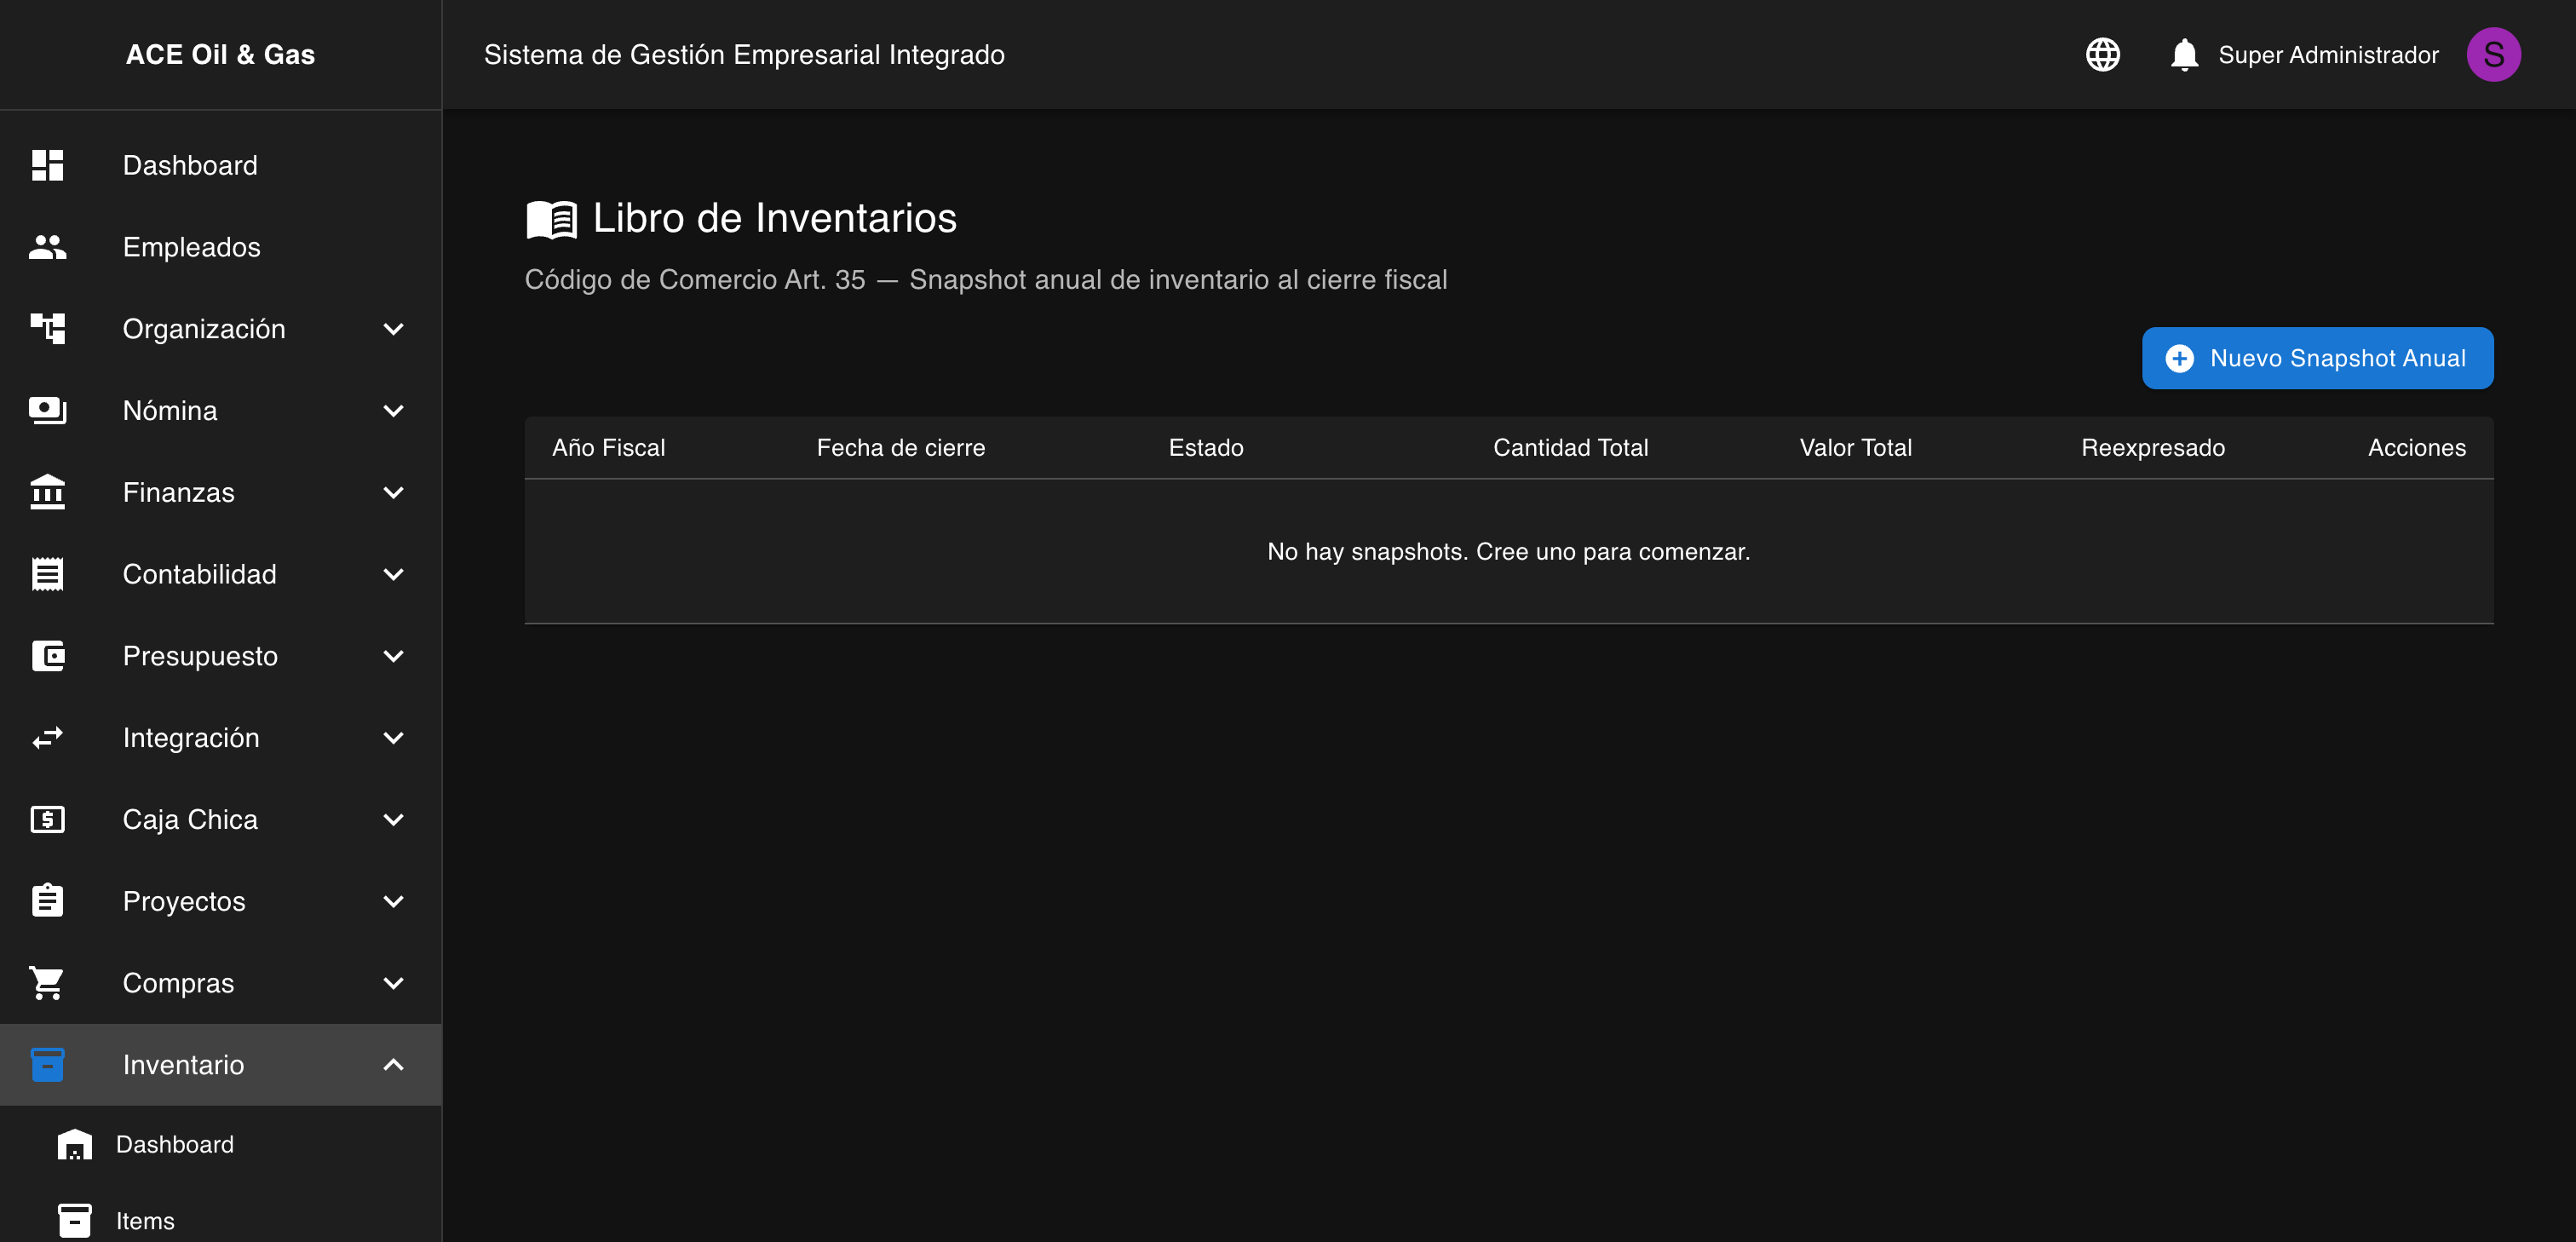The image size is (2576, 1242).
Task: Expand the Compras menu chevron
Action: 394,983
